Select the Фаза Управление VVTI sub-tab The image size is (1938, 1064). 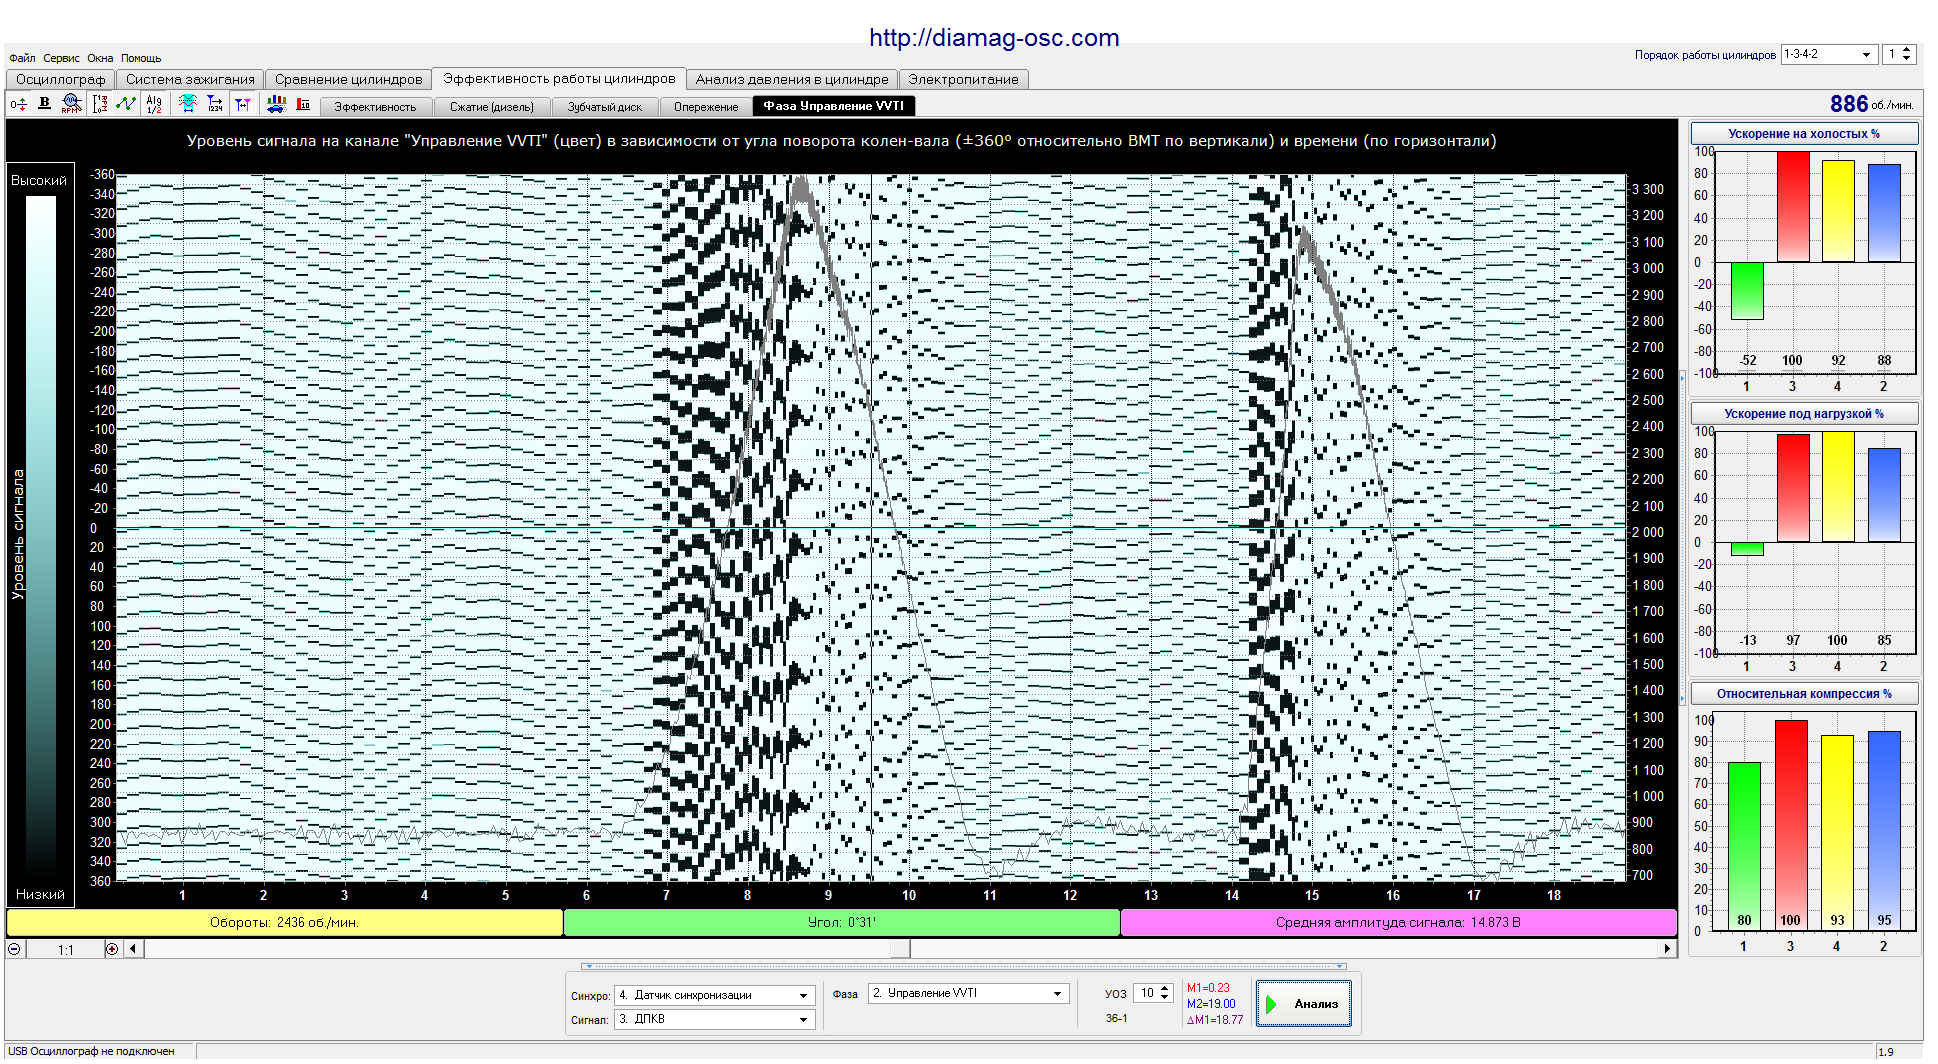(834, 106)
